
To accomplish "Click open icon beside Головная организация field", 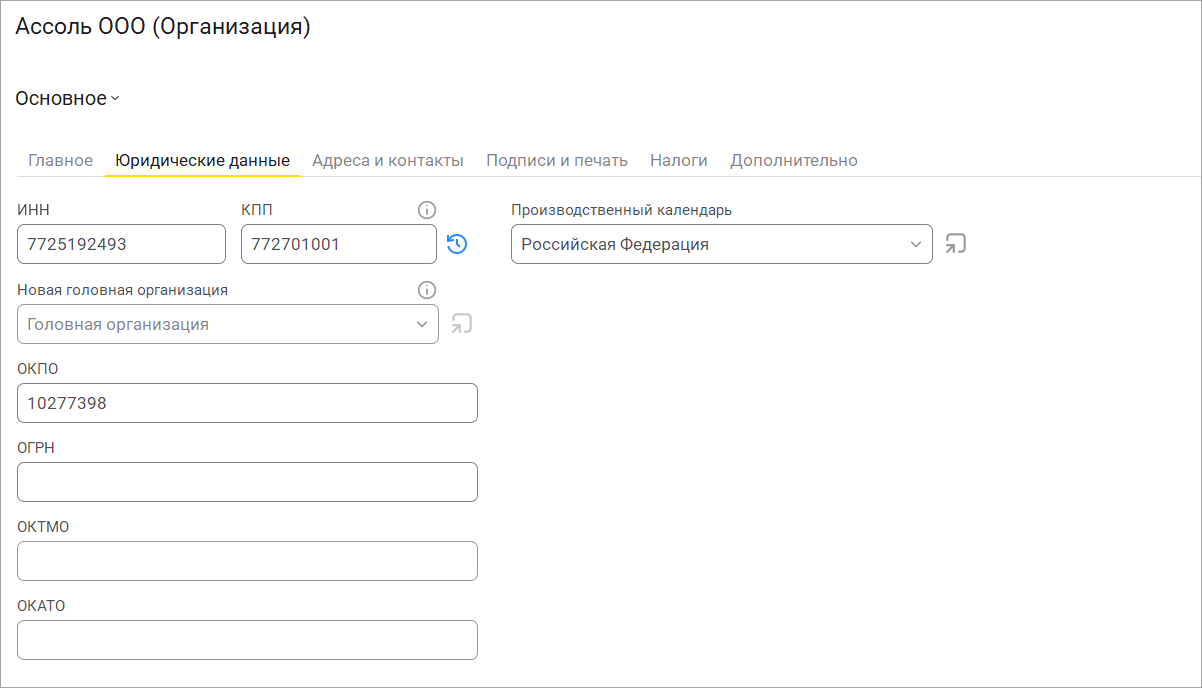I will pos(461,324).
